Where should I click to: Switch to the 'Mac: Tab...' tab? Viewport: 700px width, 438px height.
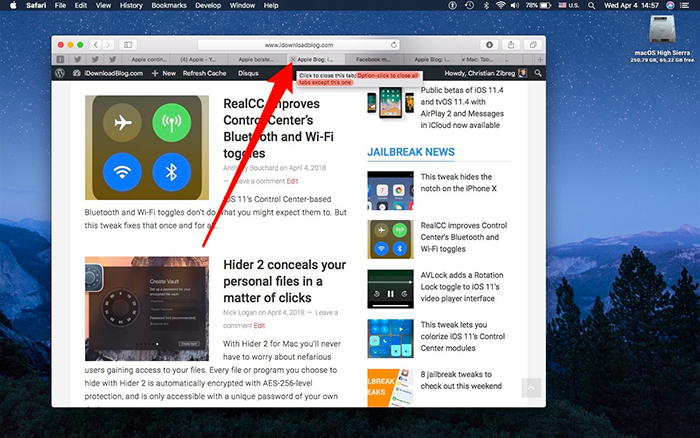click(x=480, y=59)
